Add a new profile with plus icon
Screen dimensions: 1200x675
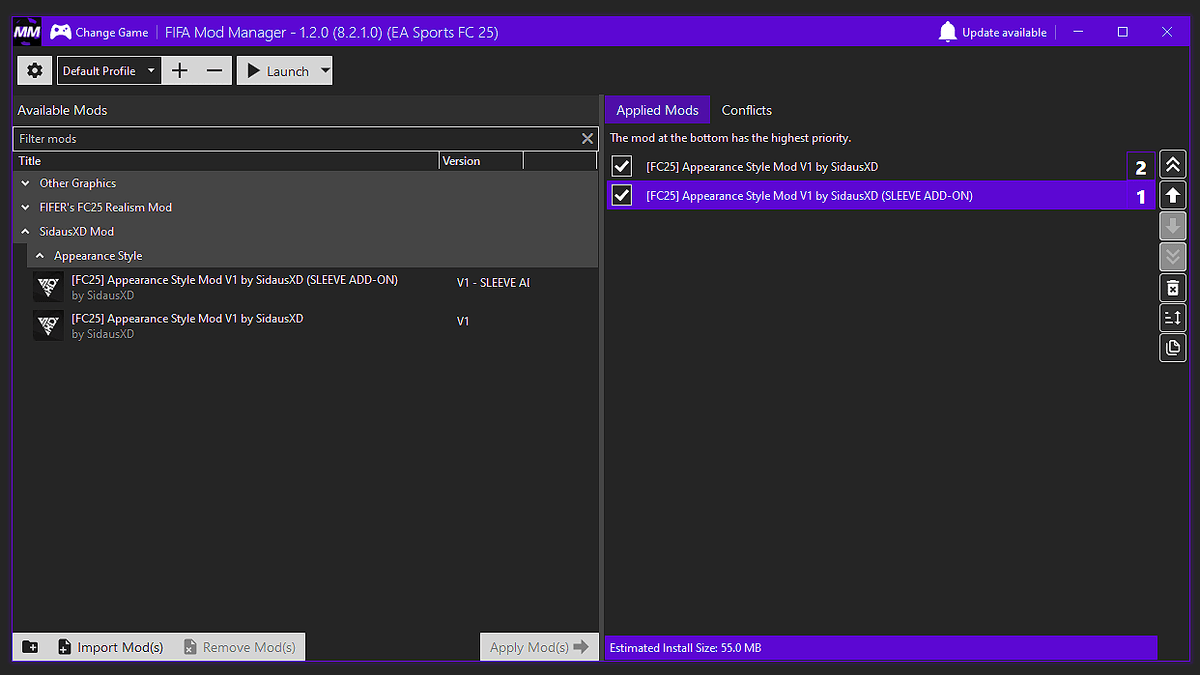(180, 71)
